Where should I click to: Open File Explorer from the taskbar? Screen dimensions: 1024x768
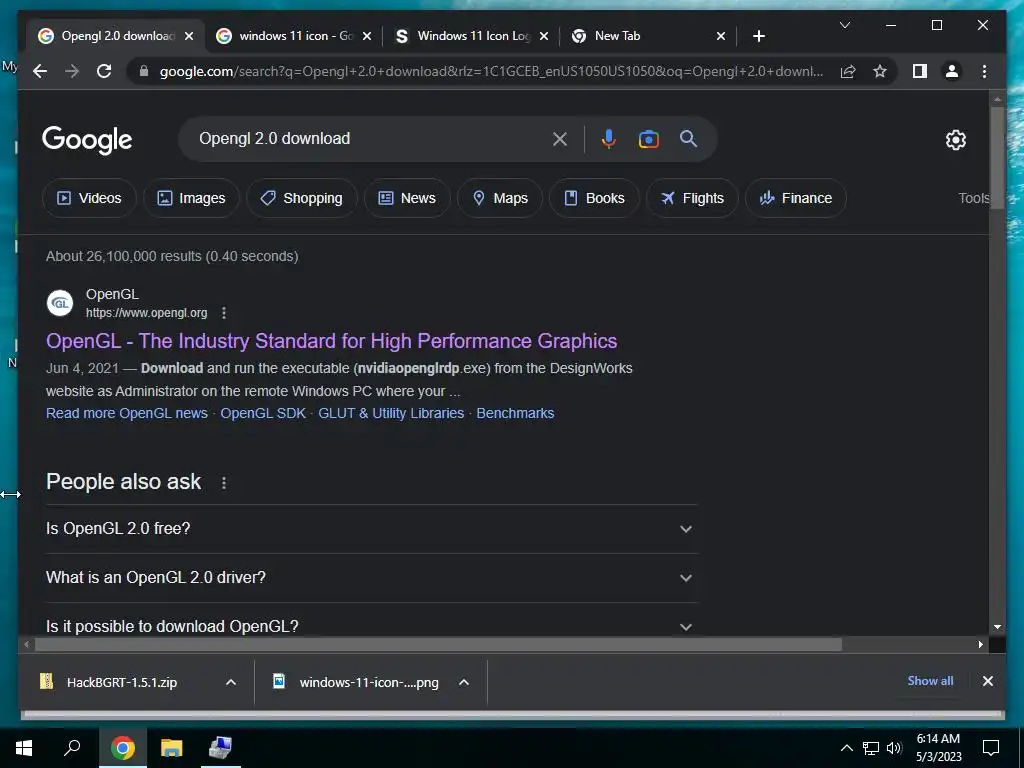172,748
